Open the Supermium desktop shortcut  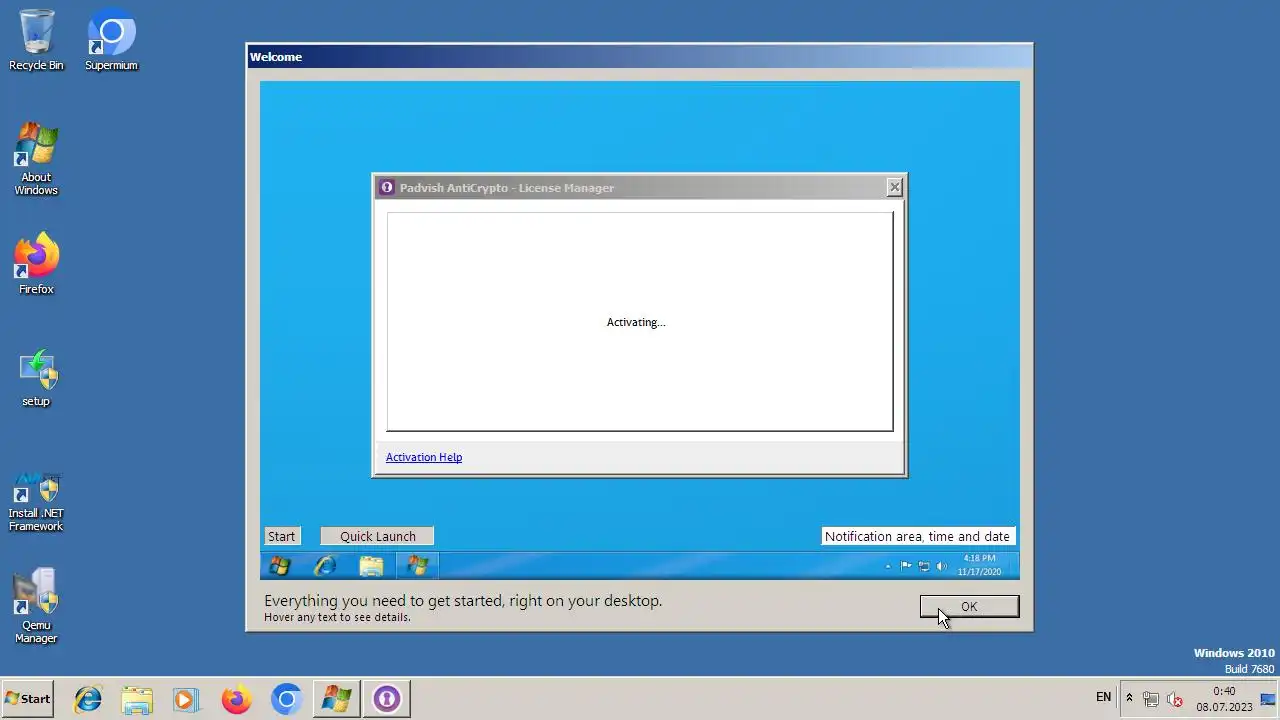(111, 40)
